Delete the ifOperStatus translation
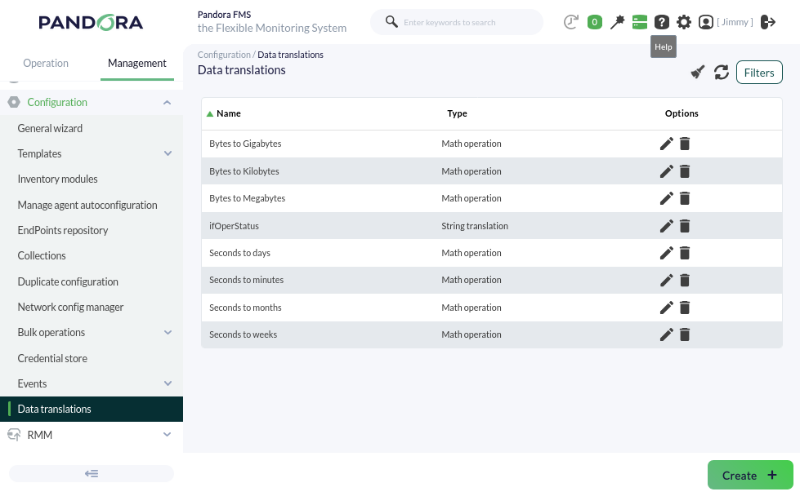Screen dimensions: 800x496 (x=685, y=226)
